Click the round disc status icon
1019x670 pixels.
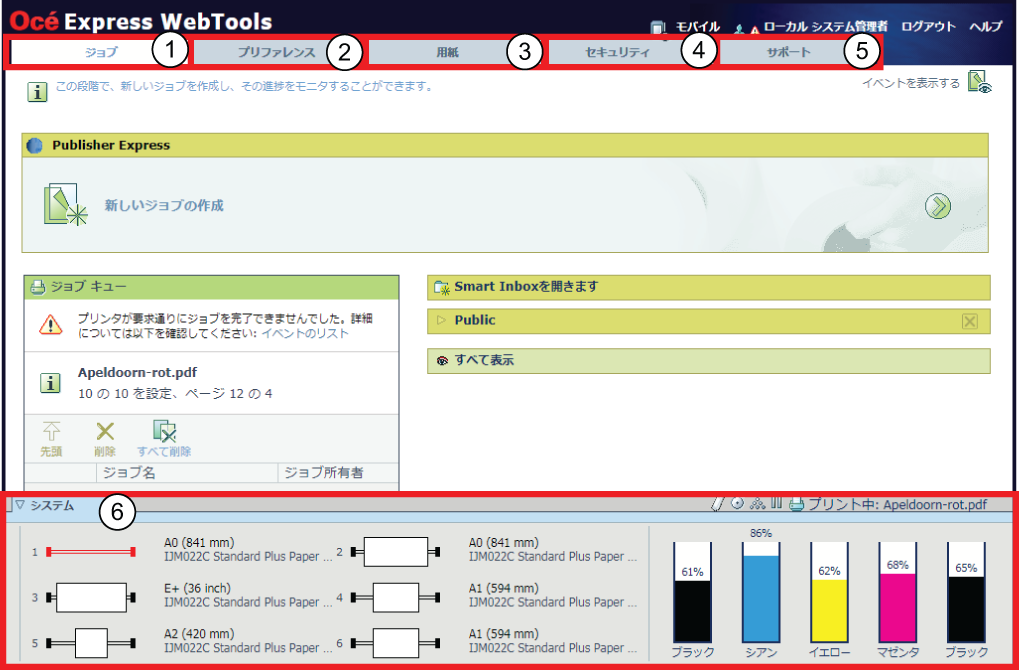point(737,503)
